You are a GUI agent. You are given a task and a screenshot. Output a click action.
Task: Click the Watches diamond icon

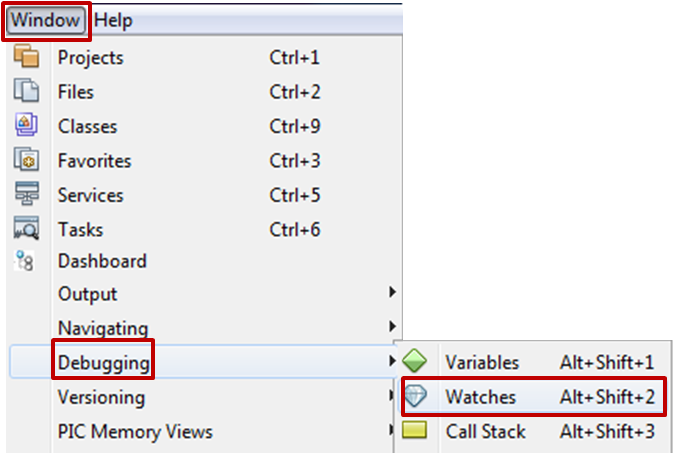[415, 397]
